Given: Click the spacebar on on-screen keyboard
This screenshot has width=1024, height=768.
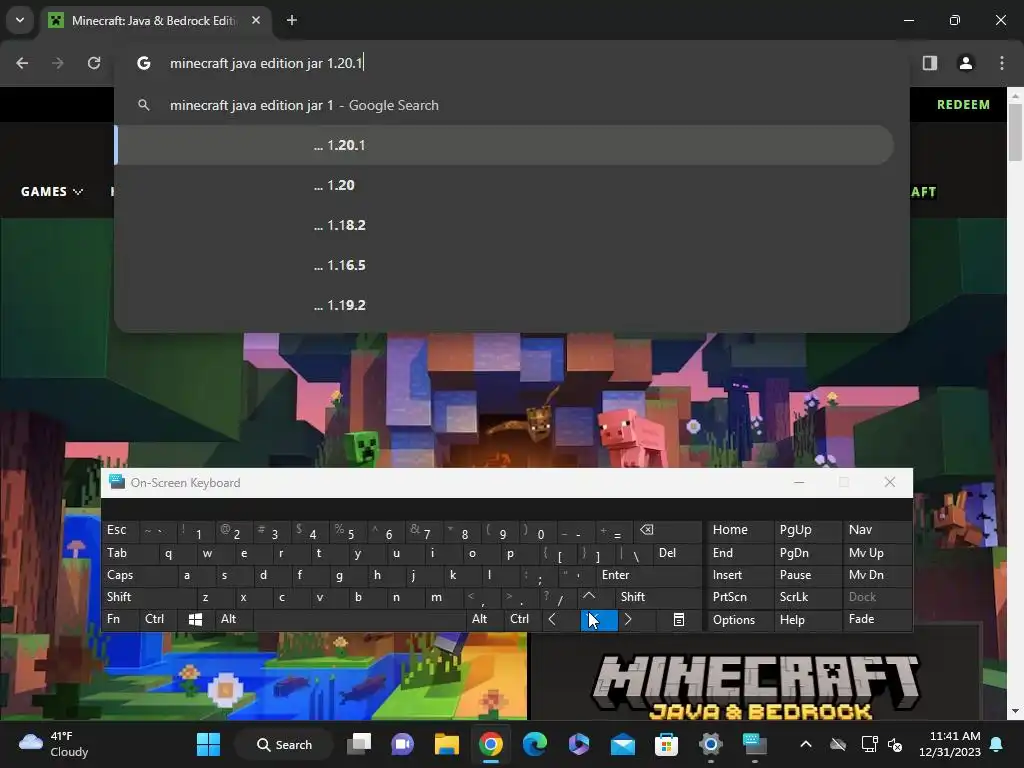Looking at the screenshot, I should (x=359, y=619).
